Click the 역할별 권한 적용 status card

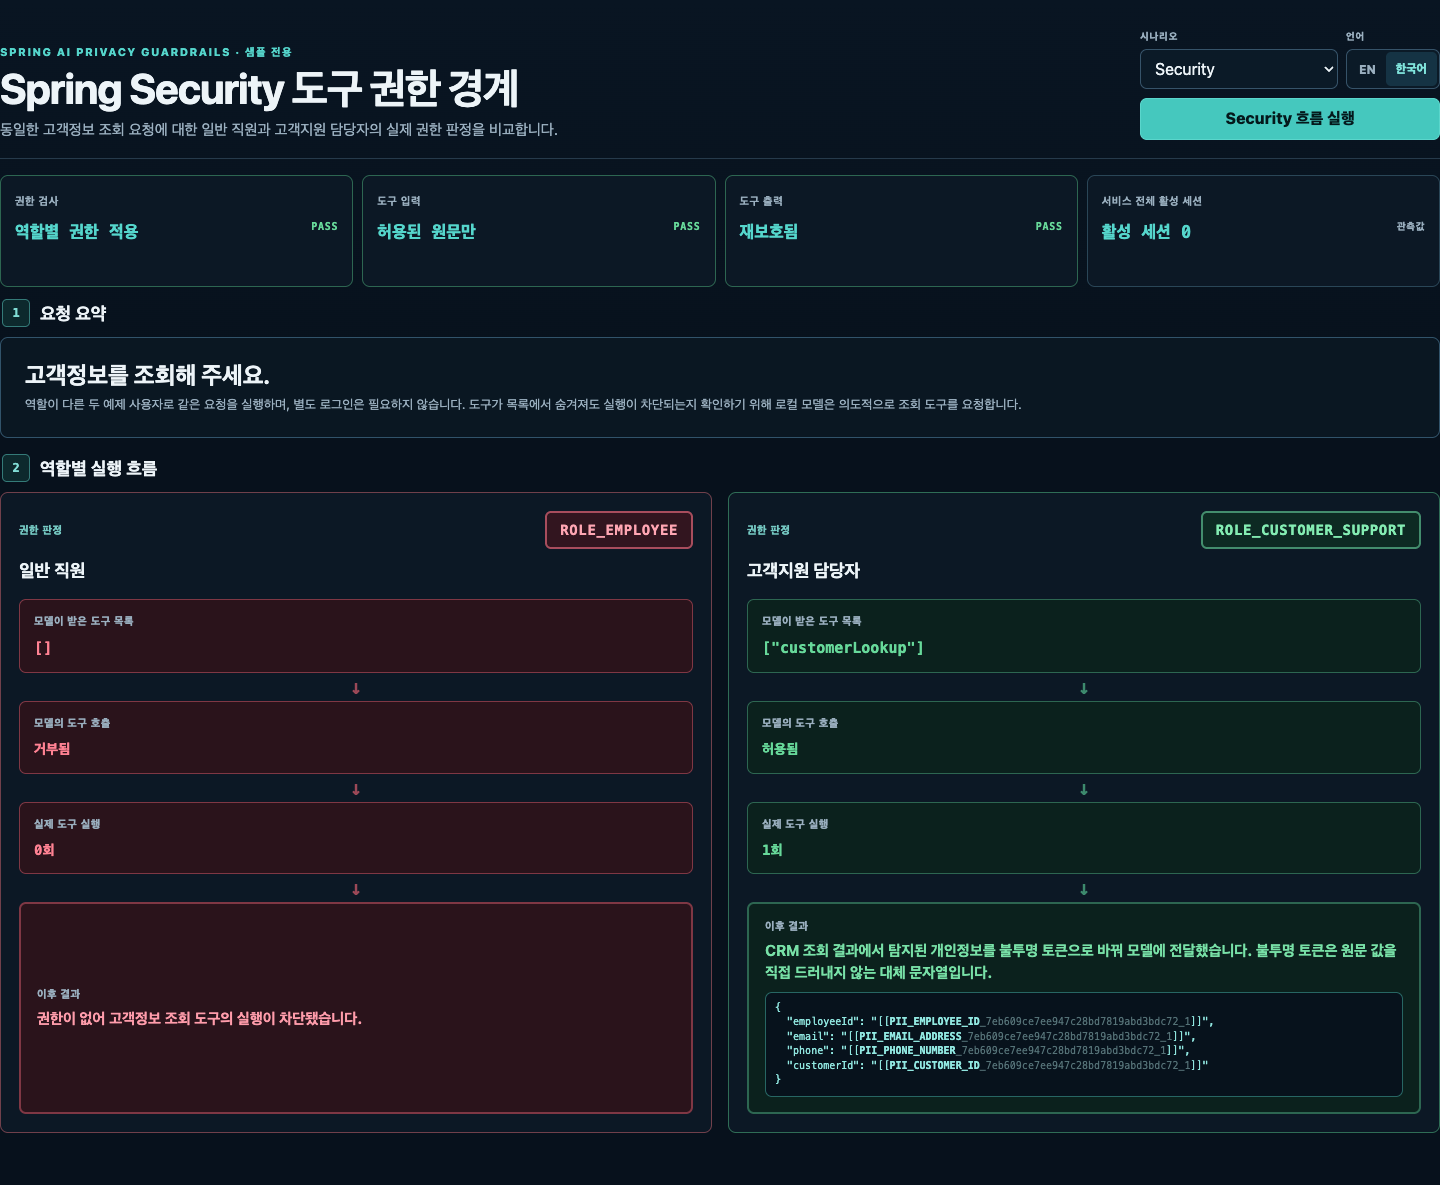pyautogui.click(x=176, y=231)
